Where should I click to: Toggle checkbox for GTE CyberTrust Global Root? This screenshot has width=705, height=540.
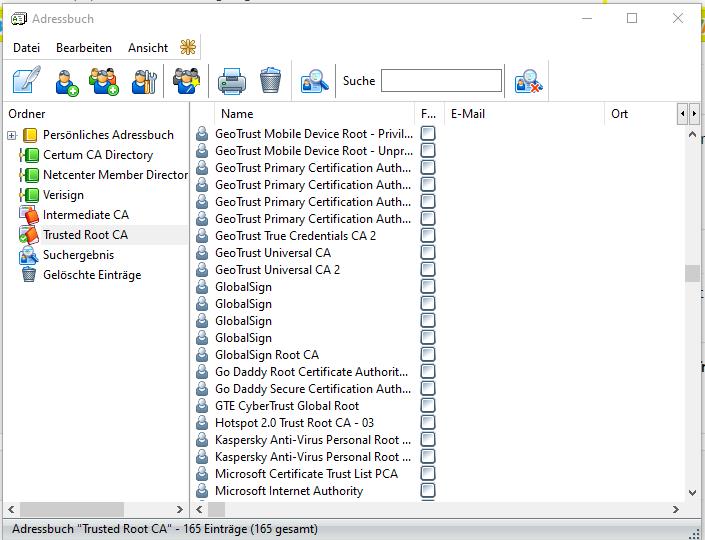tap(428, 406)
